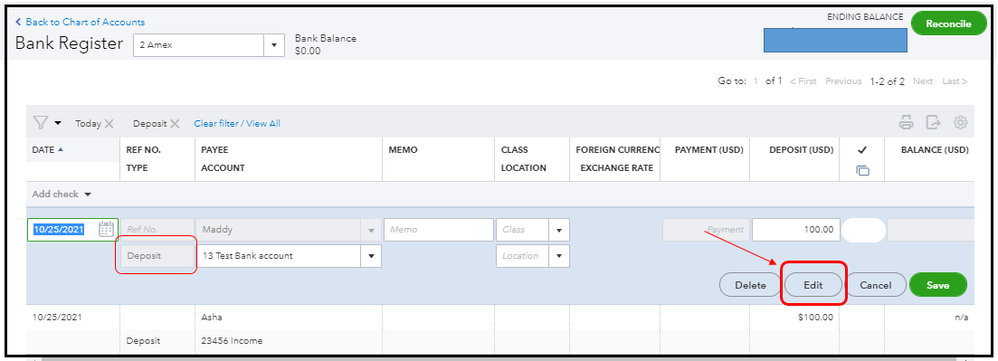This screenshot has width=998, height=361.
Task: Expand the Location dropdown
Action: click(x=559, y=256)
